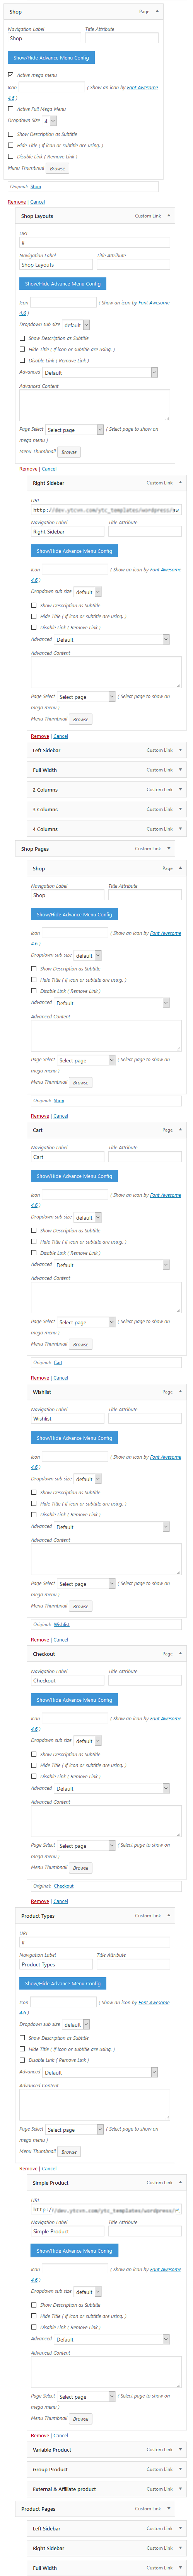Click Browse button in Shop Layouts item

point(69,452)
